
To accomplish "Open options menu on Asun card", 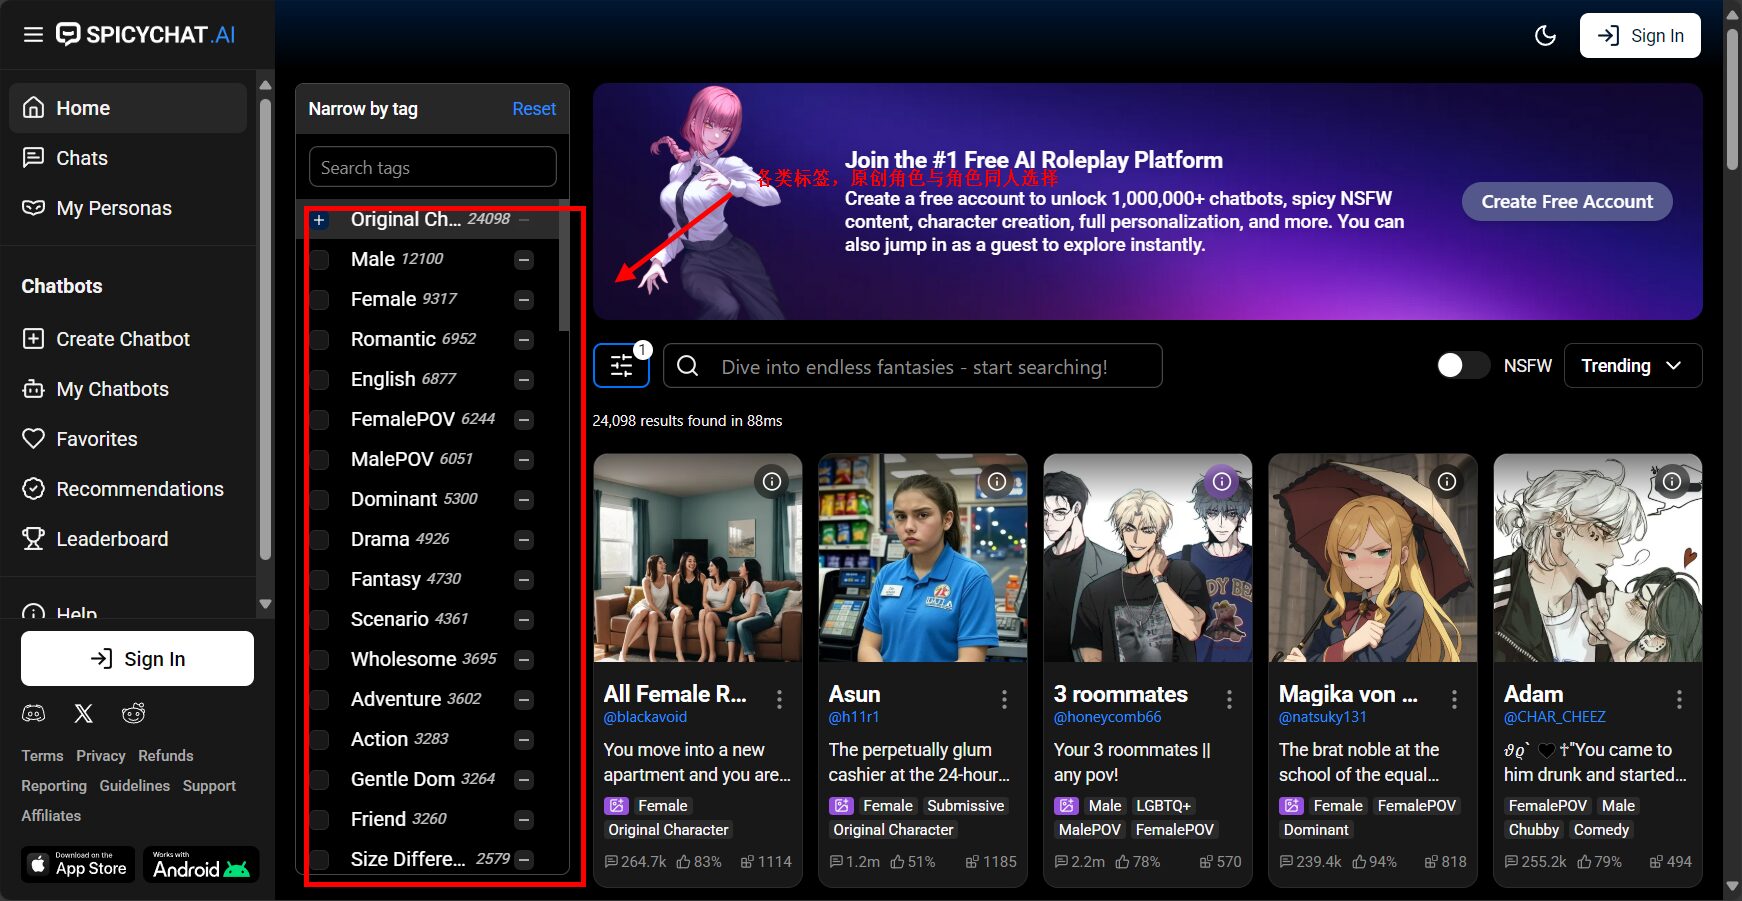I will 1004,700.
